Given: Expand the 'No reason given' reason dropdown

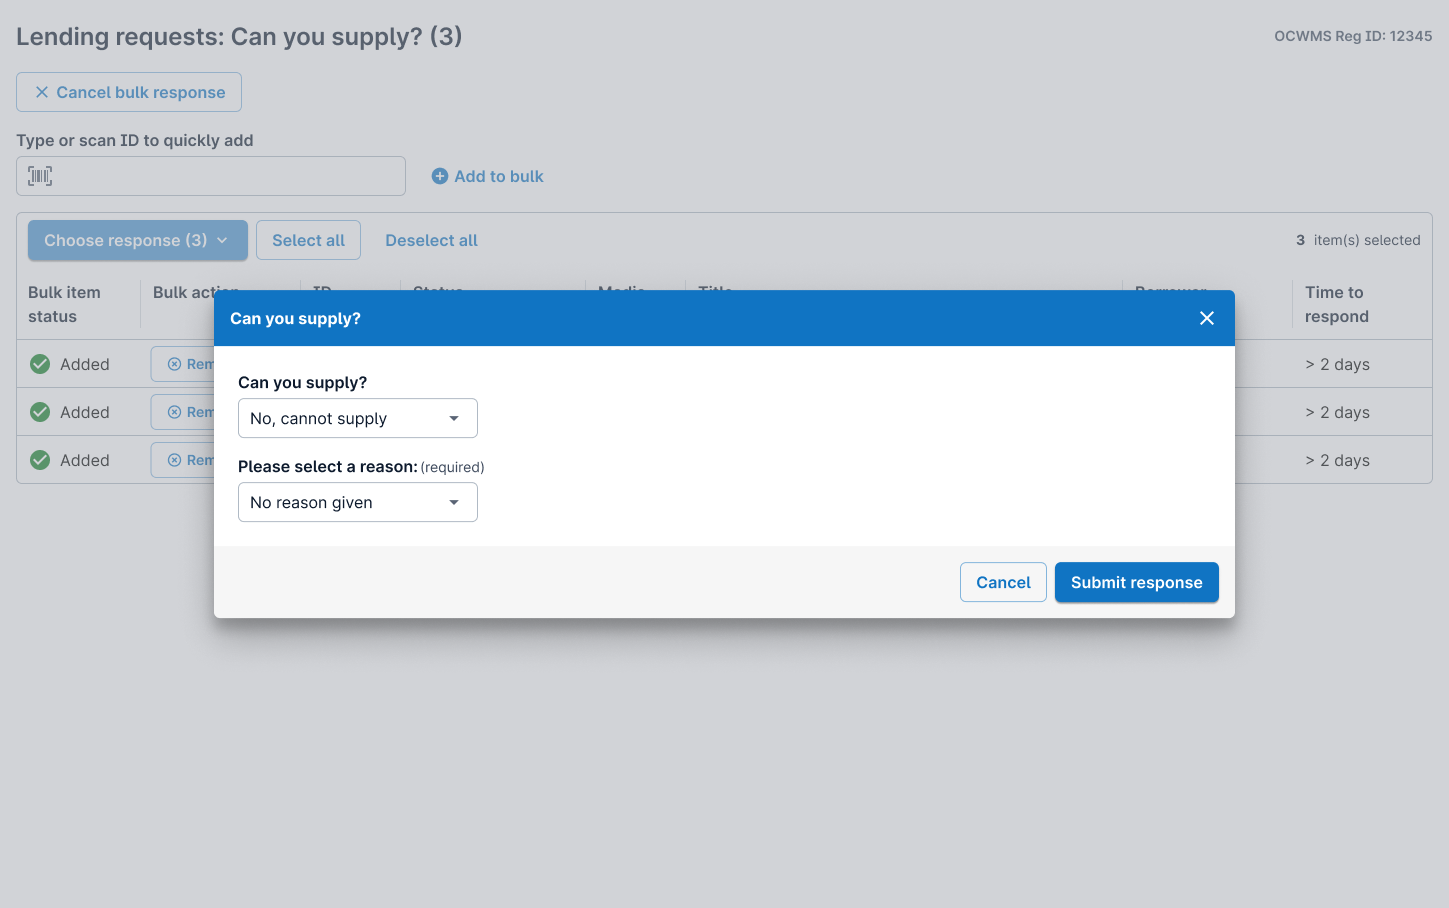Looking at the screenshot, I should 358,502.
